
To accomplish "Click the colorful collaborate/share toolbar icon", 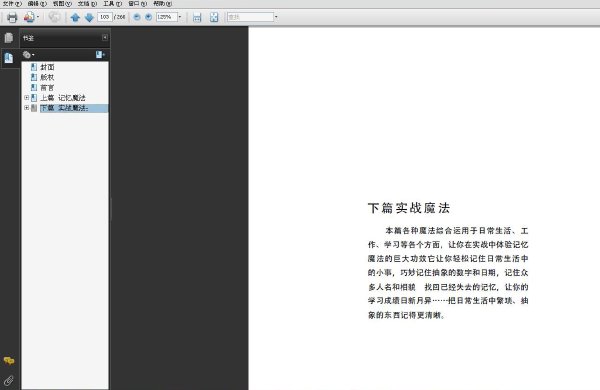I will tap(29, 17).
